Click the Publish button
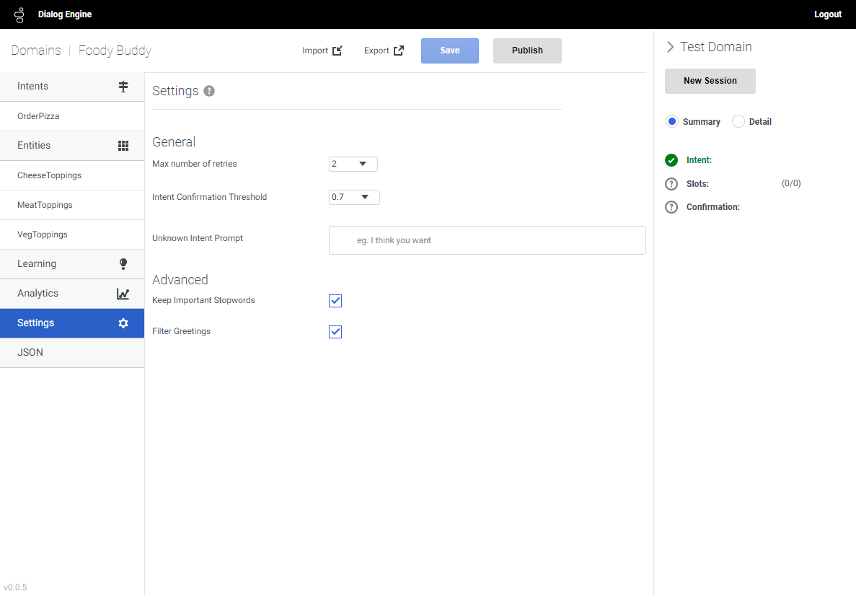Screen dimensions: 856x596 tap(527, 51)
